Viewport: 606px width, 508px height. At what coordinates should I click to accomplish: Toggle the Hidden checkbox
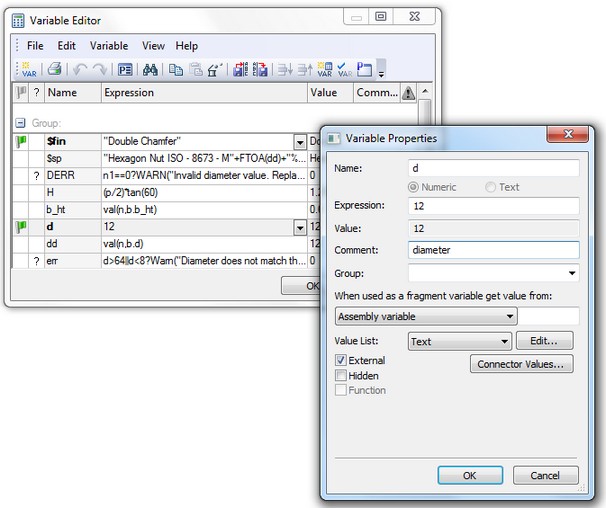pyautogui.click(x=340, y=375)
